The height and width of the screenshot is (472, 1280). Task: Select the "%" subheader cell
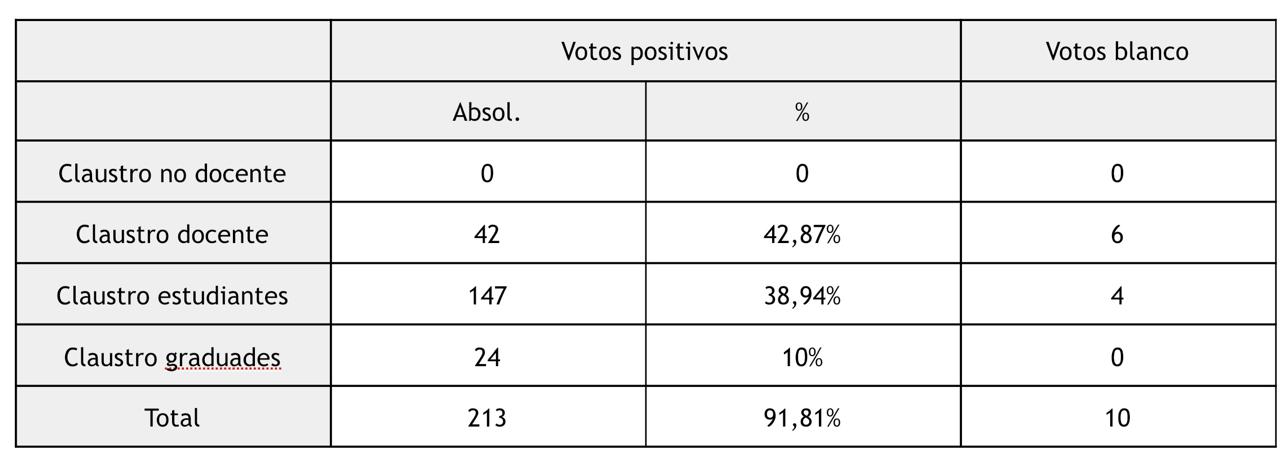pyautogui.click(x=802, y=112)
